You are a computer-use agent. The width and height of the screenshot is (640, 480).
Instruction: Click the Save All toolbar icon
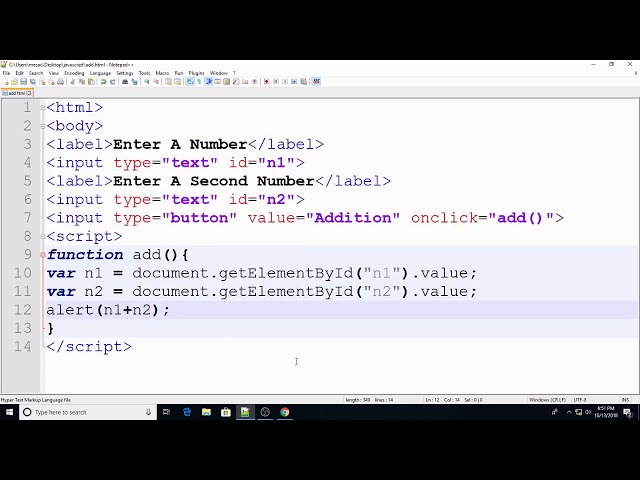tap(33, 82)
